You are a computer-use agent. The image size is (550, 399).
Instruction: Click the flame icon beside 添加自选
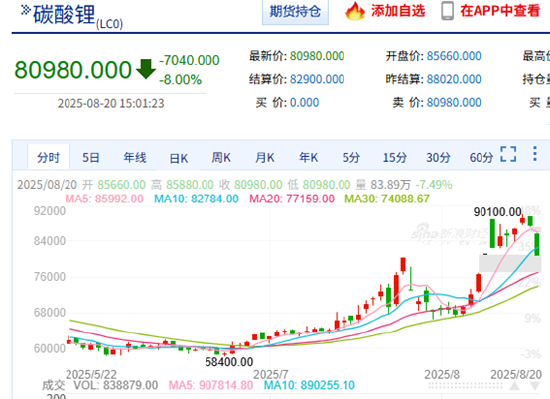coord(355,11)
